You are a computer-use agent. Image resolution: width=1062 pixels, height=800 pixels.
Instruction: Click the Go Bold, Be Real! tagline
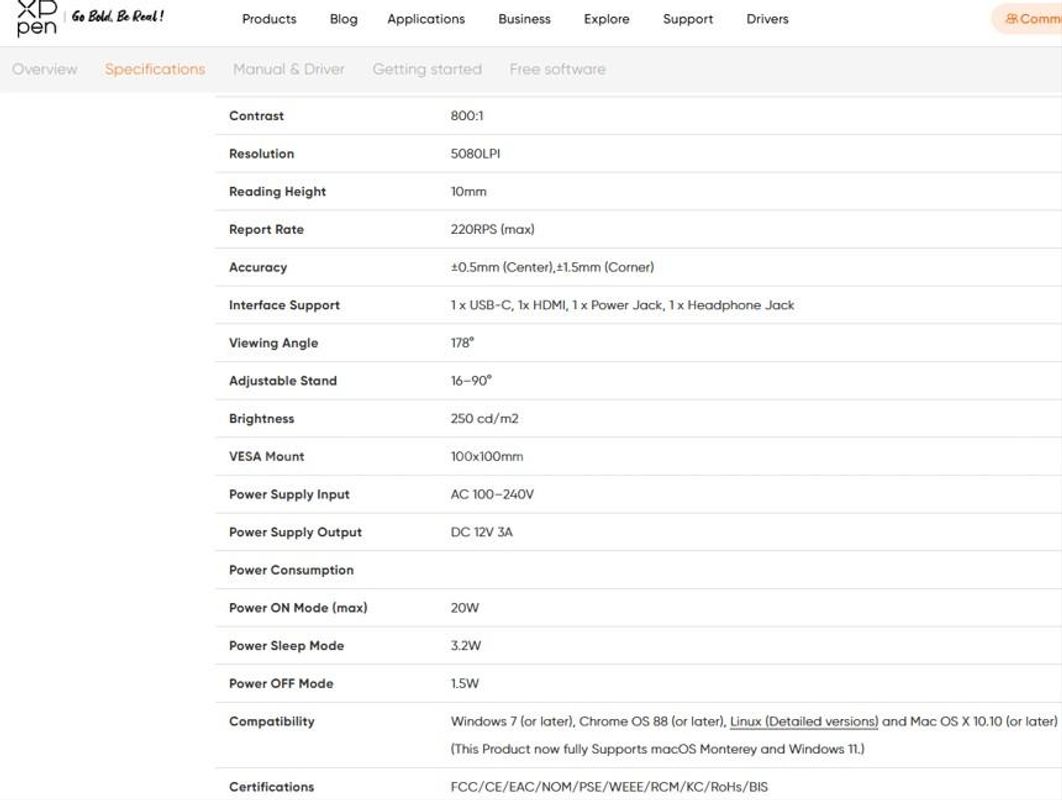118,16
